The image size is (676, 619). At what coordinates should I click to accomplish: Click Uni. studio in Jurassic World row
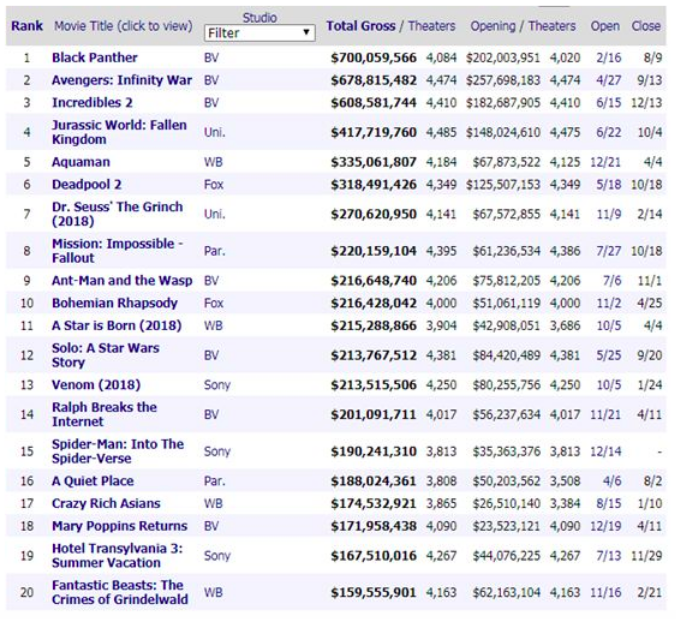[x=214, y=132]
